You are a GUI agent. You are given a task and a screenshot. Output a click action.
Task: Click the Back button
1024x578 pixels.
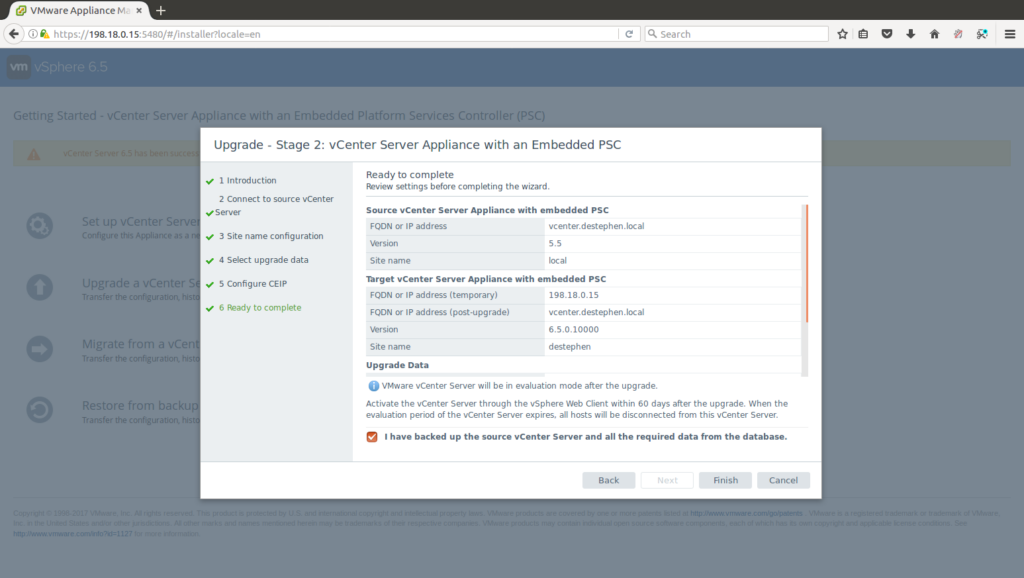(609, 480)
